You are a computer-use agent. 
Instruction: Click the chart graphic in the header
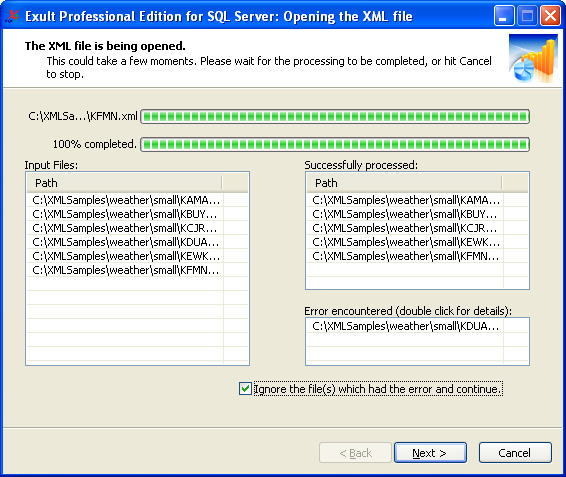coord(533,58)
